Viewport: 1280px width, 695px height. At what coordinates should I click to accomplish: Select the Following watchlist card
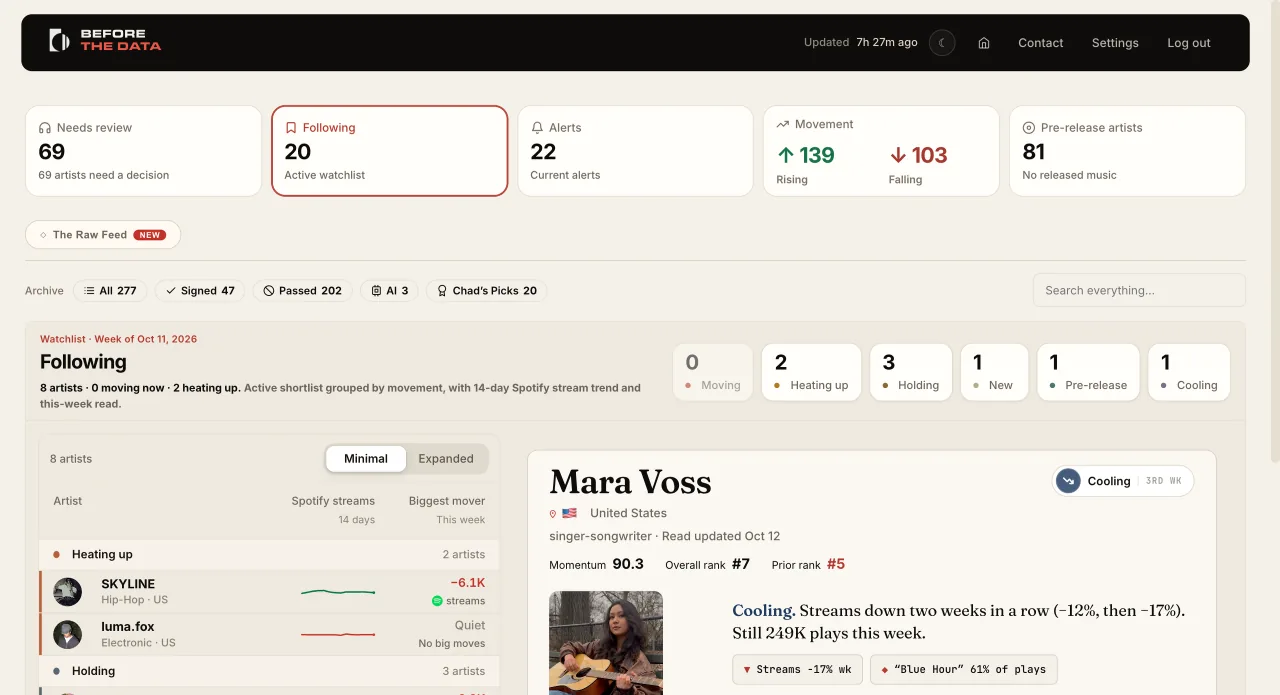pyautogui.click(x=390, y=151)
